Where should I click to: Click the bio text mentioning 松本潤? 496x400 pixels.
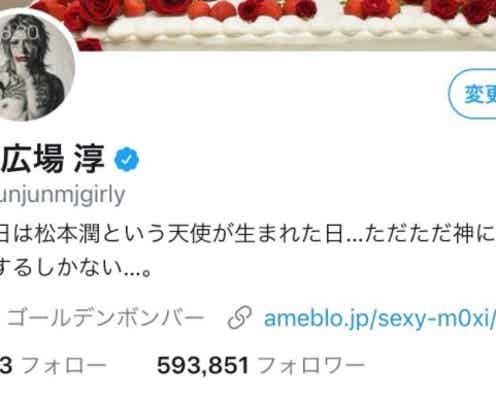coord(248,234)
